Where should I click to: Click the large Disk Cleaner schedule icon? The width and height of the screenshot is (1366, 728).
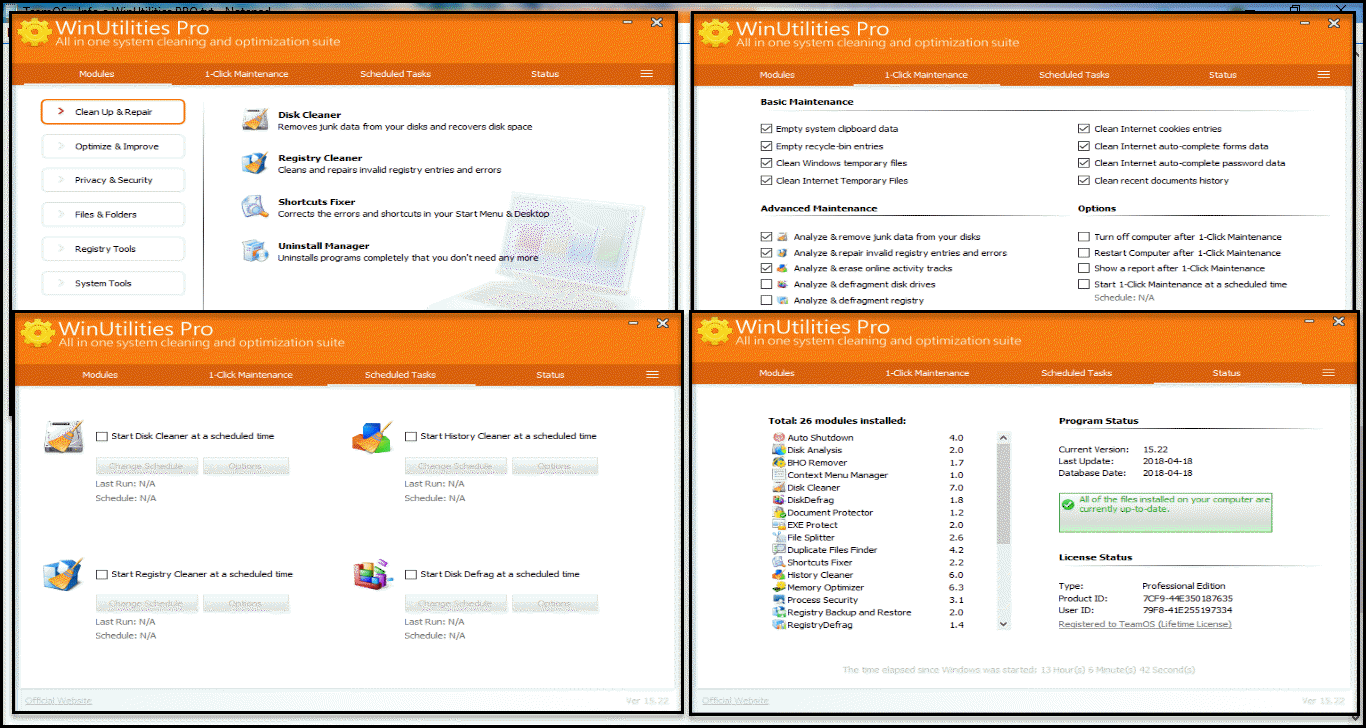(62, 437)
